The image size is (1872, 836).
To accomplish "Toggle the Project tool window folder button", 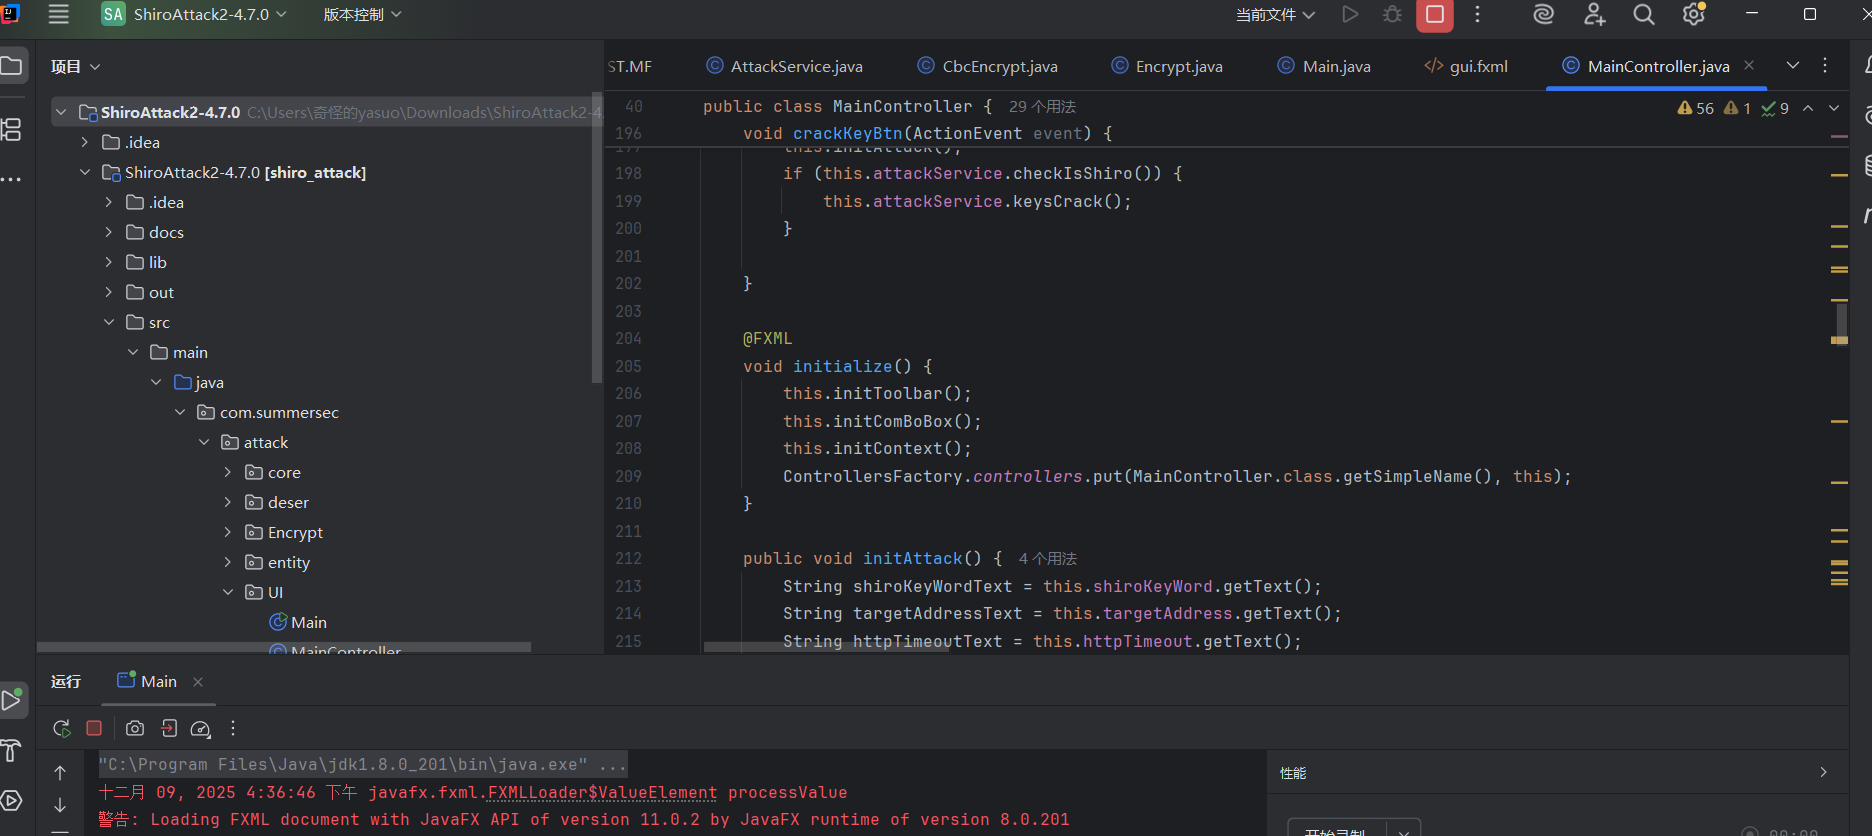I will click(12, 67).
